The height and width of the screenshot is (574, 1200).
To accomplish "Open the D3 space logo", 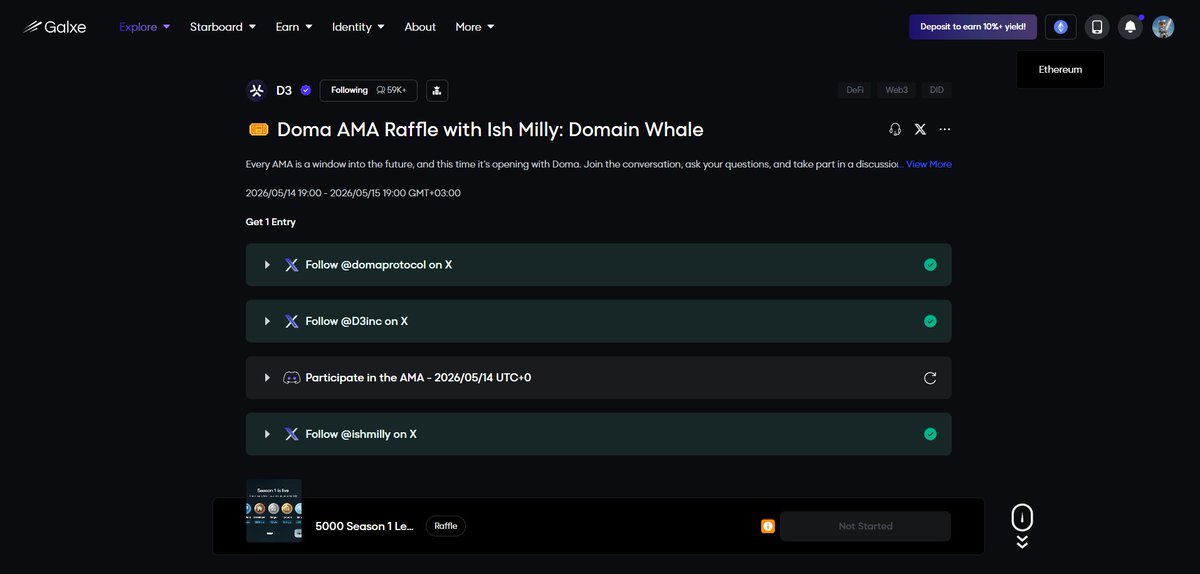I will 257,90.
